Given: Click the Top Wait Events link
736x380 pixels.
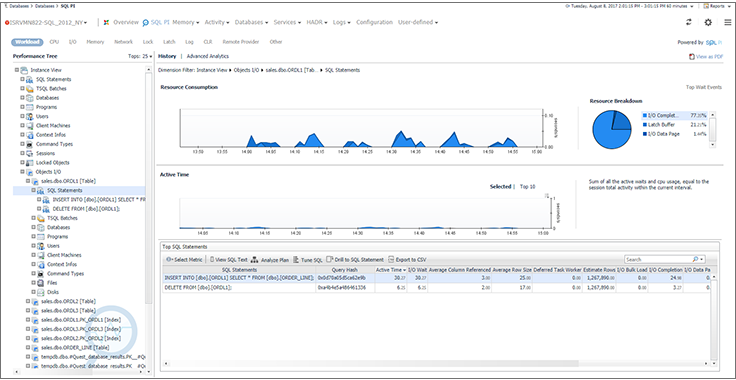Looking at the screenshot, I should tap(704, 87).
